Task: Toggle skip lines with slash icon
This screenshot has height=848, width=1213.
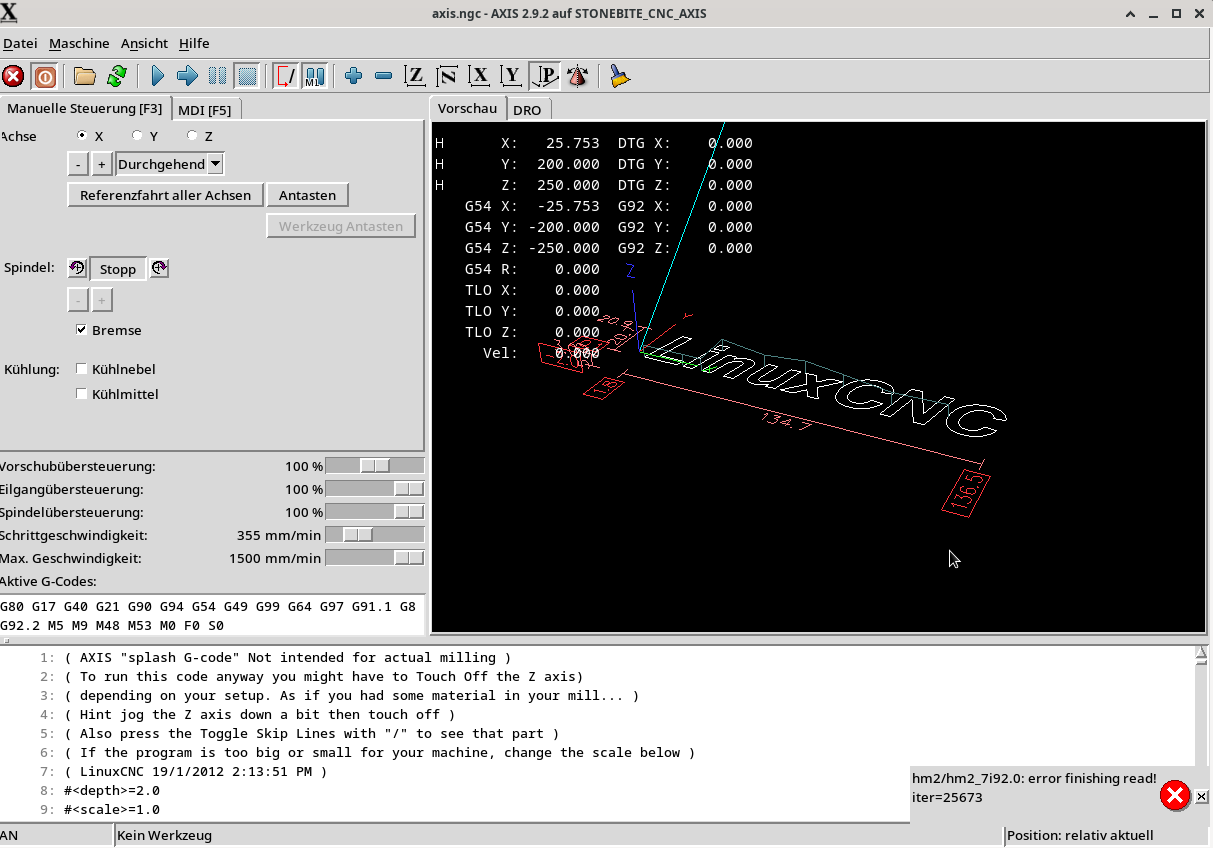Action: click(x=286, y=76)
